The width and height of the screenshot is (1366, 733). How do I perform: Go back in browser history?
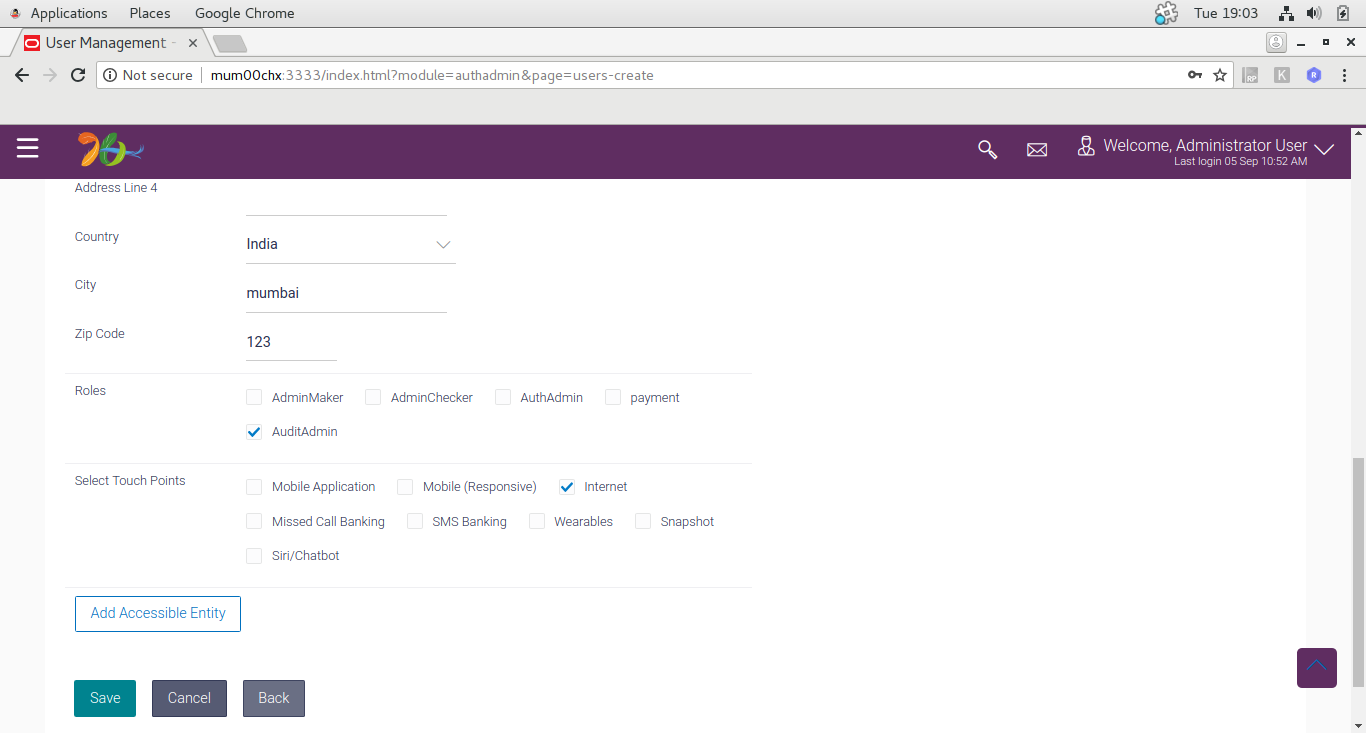coord(22,75)
